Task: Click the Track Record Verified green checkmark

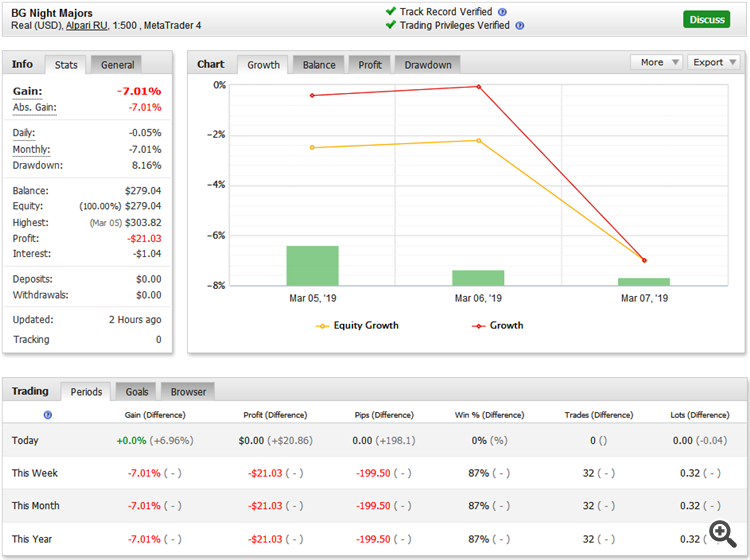Action: click(391, 11)
